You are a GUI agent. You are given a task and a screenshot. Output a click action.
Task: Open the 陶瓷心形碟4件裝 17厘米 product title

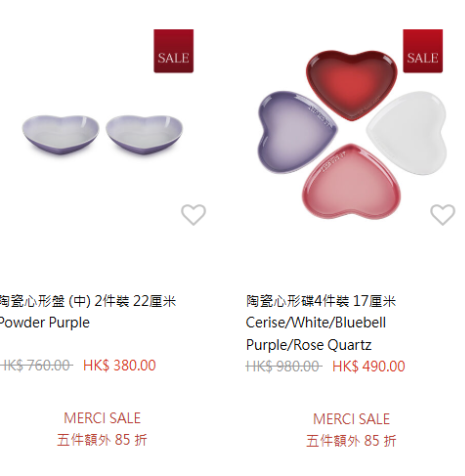(x=321, y=301)
